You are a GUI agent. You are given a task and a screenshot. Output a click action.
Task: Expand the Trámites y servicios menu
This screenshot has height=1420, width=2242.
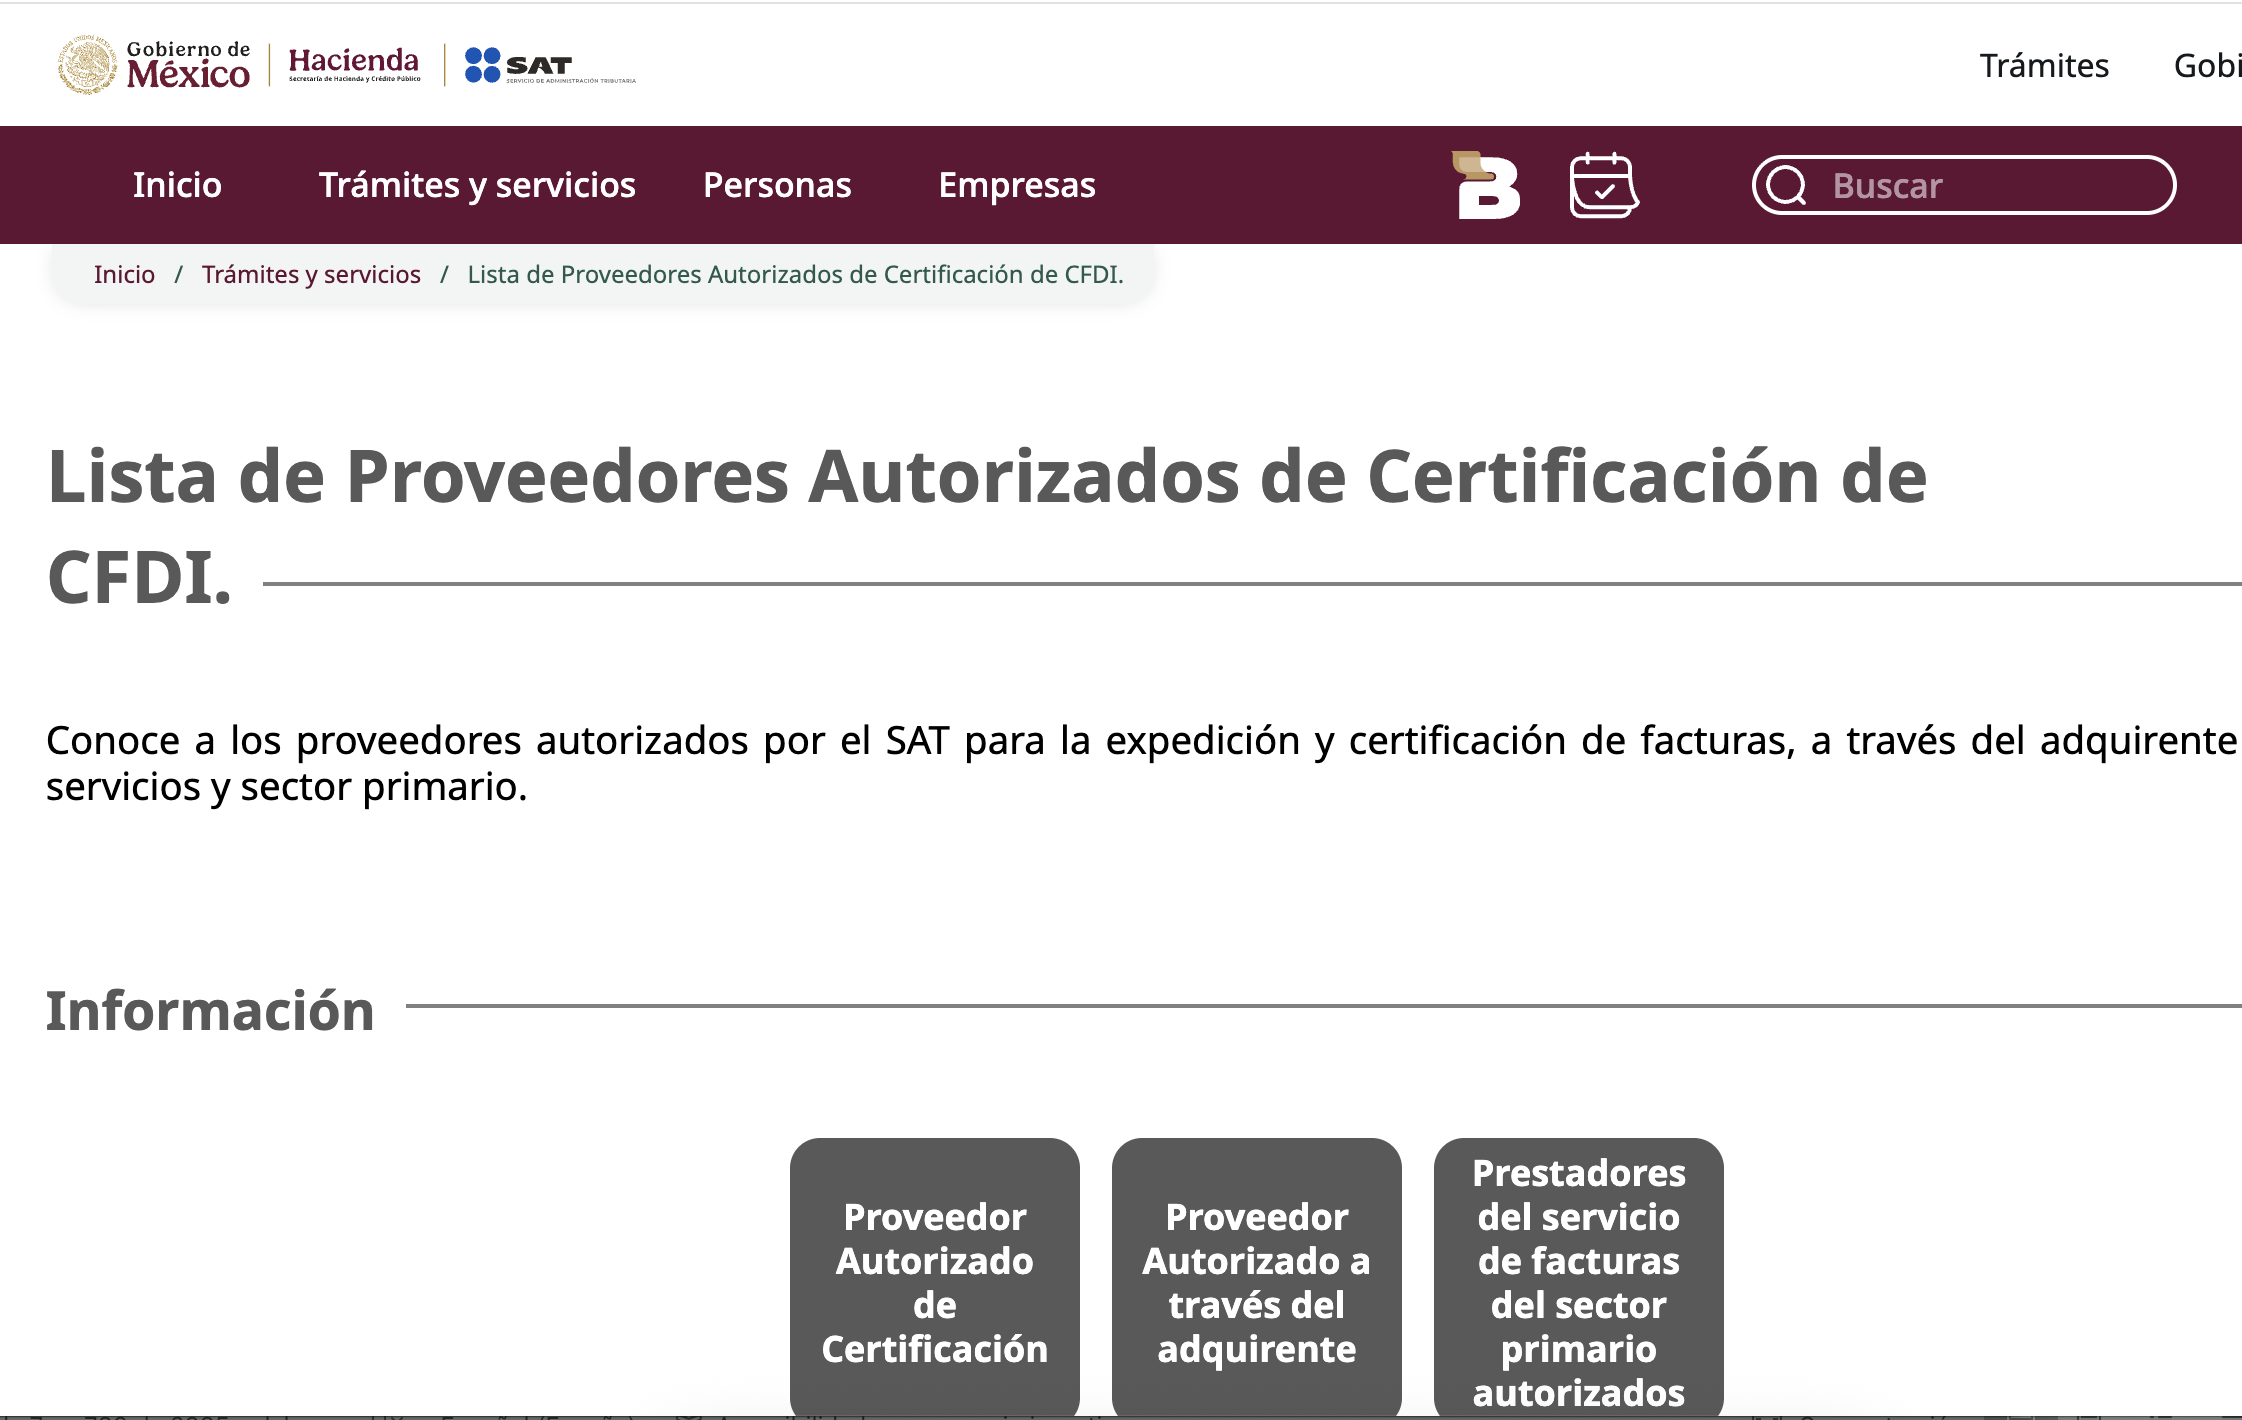click(477, 185)
